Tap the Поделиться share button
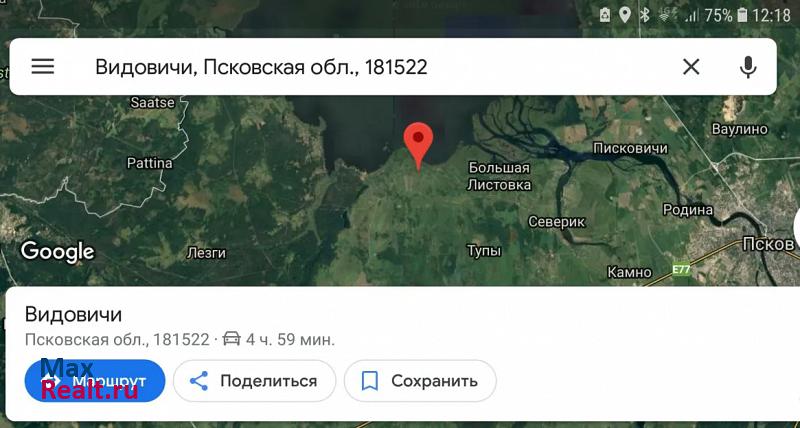 click(254, 381)
